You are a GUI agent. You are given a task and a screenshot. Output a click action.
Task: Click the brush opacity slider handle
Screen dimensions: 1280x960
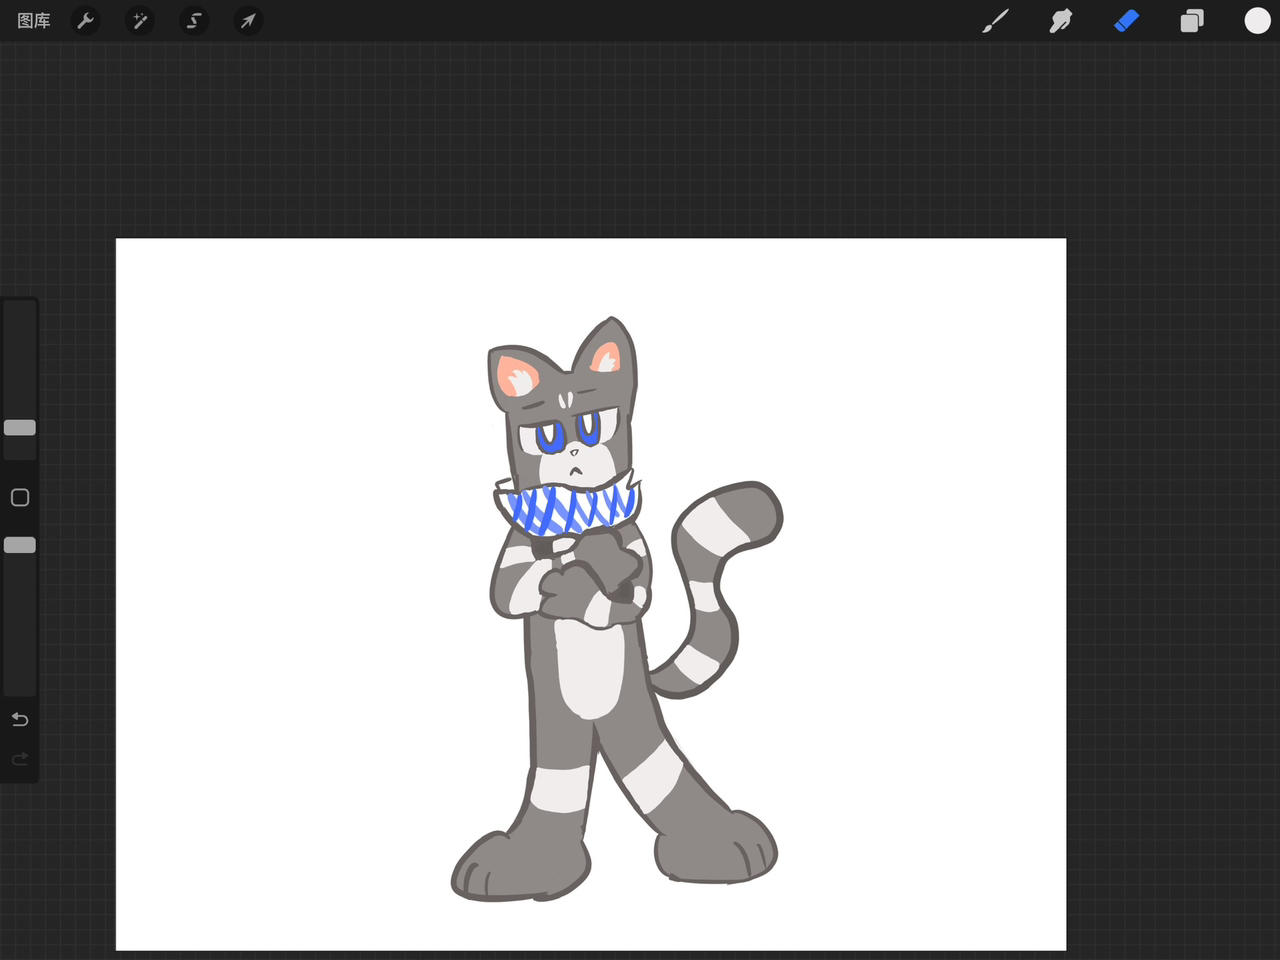coord(20,545)
